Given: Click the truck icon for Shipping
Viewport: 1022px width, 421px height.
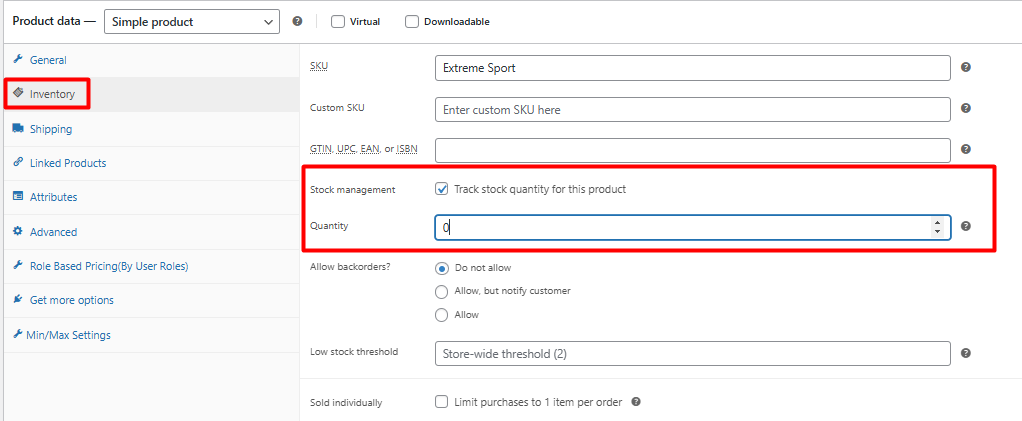Looking at the screenshot, I should click(x=18, y=128).
